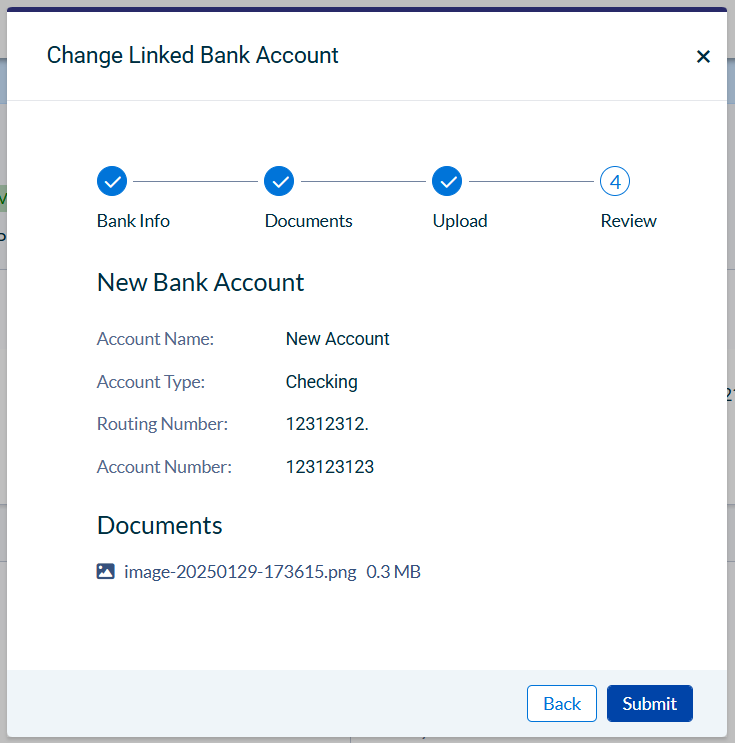
Task: Open the Review step label
Action: (x=628, y=221)
